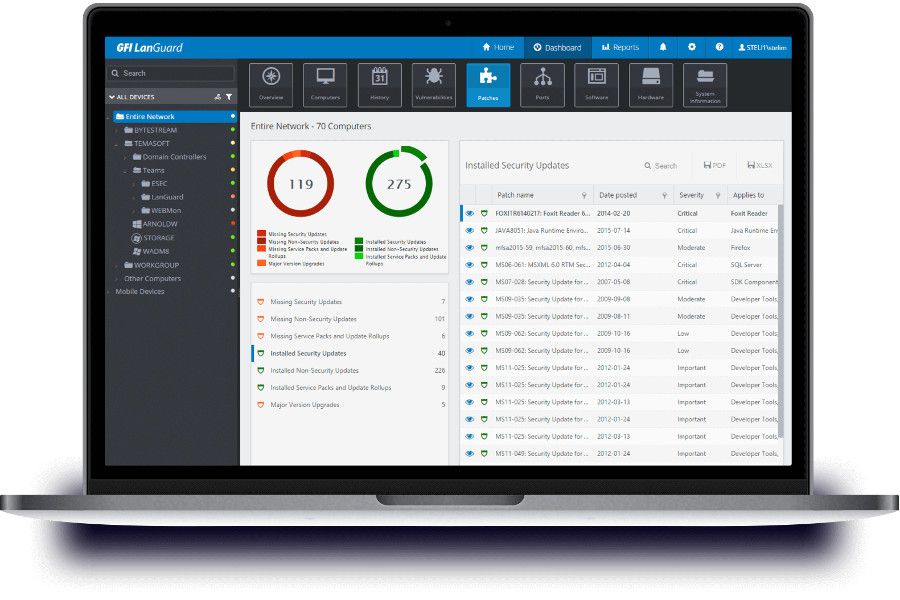
Task: Open the Computers view
Action: click(325, 85)
